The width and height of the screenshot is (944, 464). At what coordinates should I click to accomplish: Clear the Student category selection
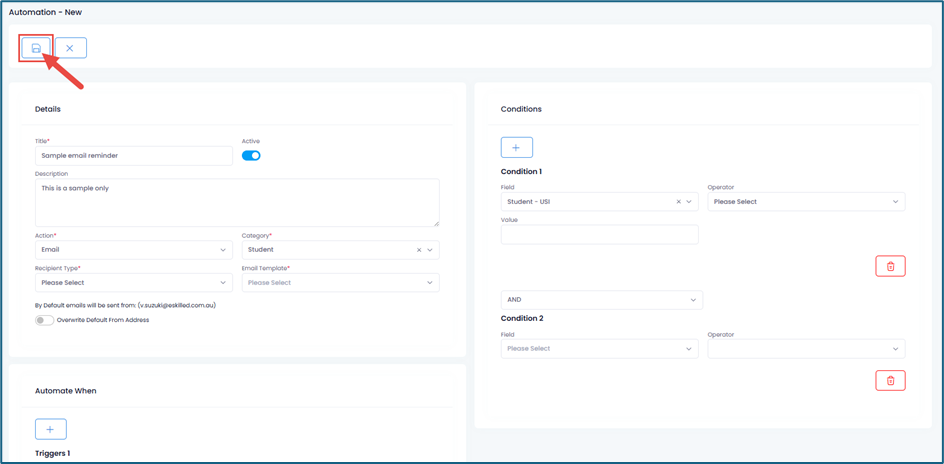pos(419,250)
